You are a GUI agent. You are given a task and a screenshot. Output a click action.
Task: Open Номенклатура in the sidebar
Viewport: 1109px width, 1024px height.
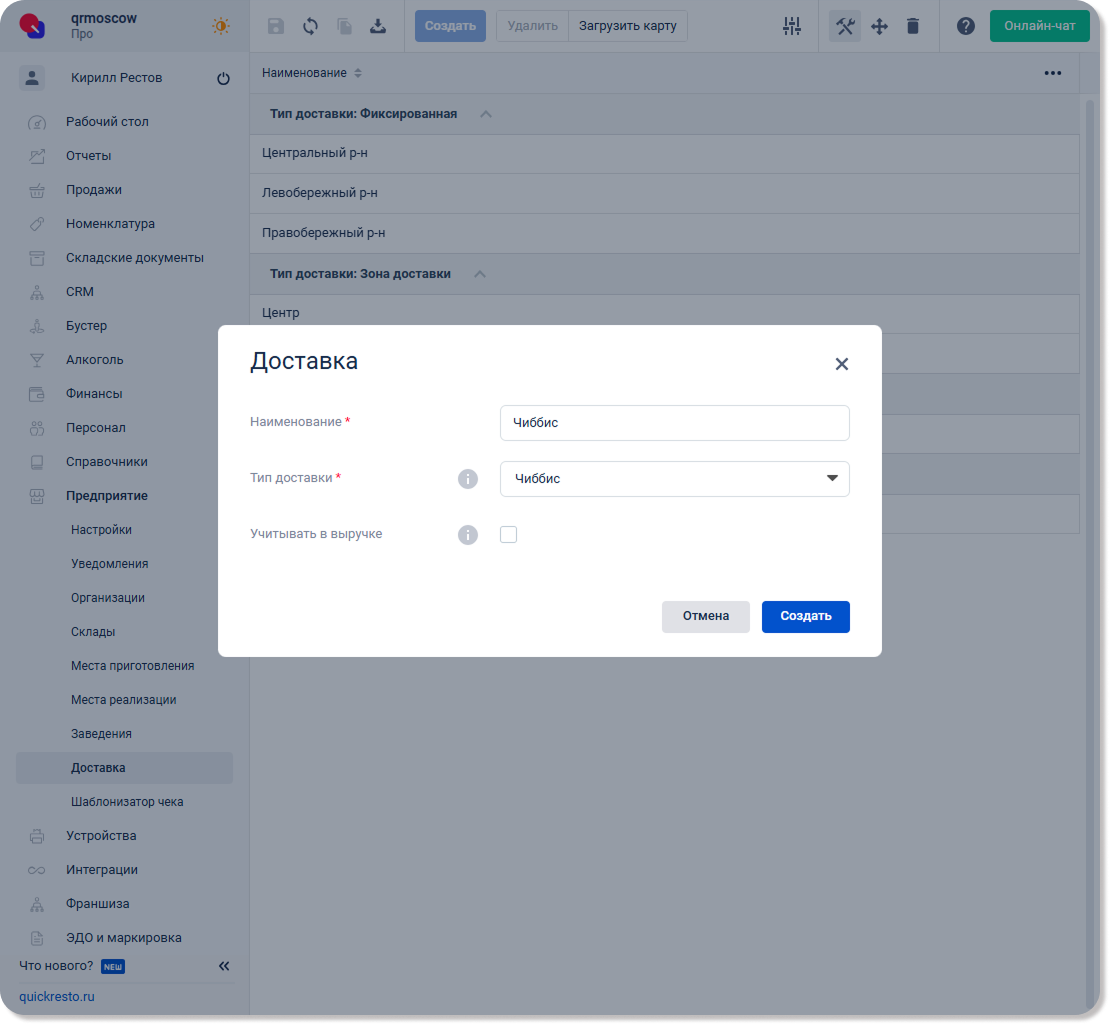pyautogui.click(x=110, y=224)
